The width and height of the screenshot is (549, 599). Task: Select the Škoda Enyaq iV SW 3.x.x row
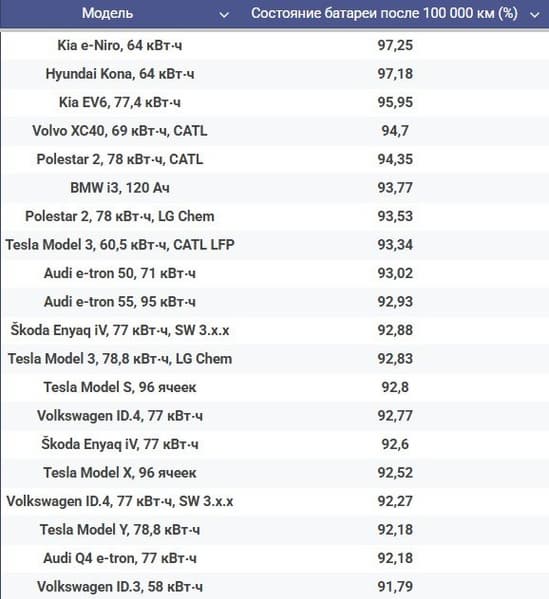[x=277, y=330]
